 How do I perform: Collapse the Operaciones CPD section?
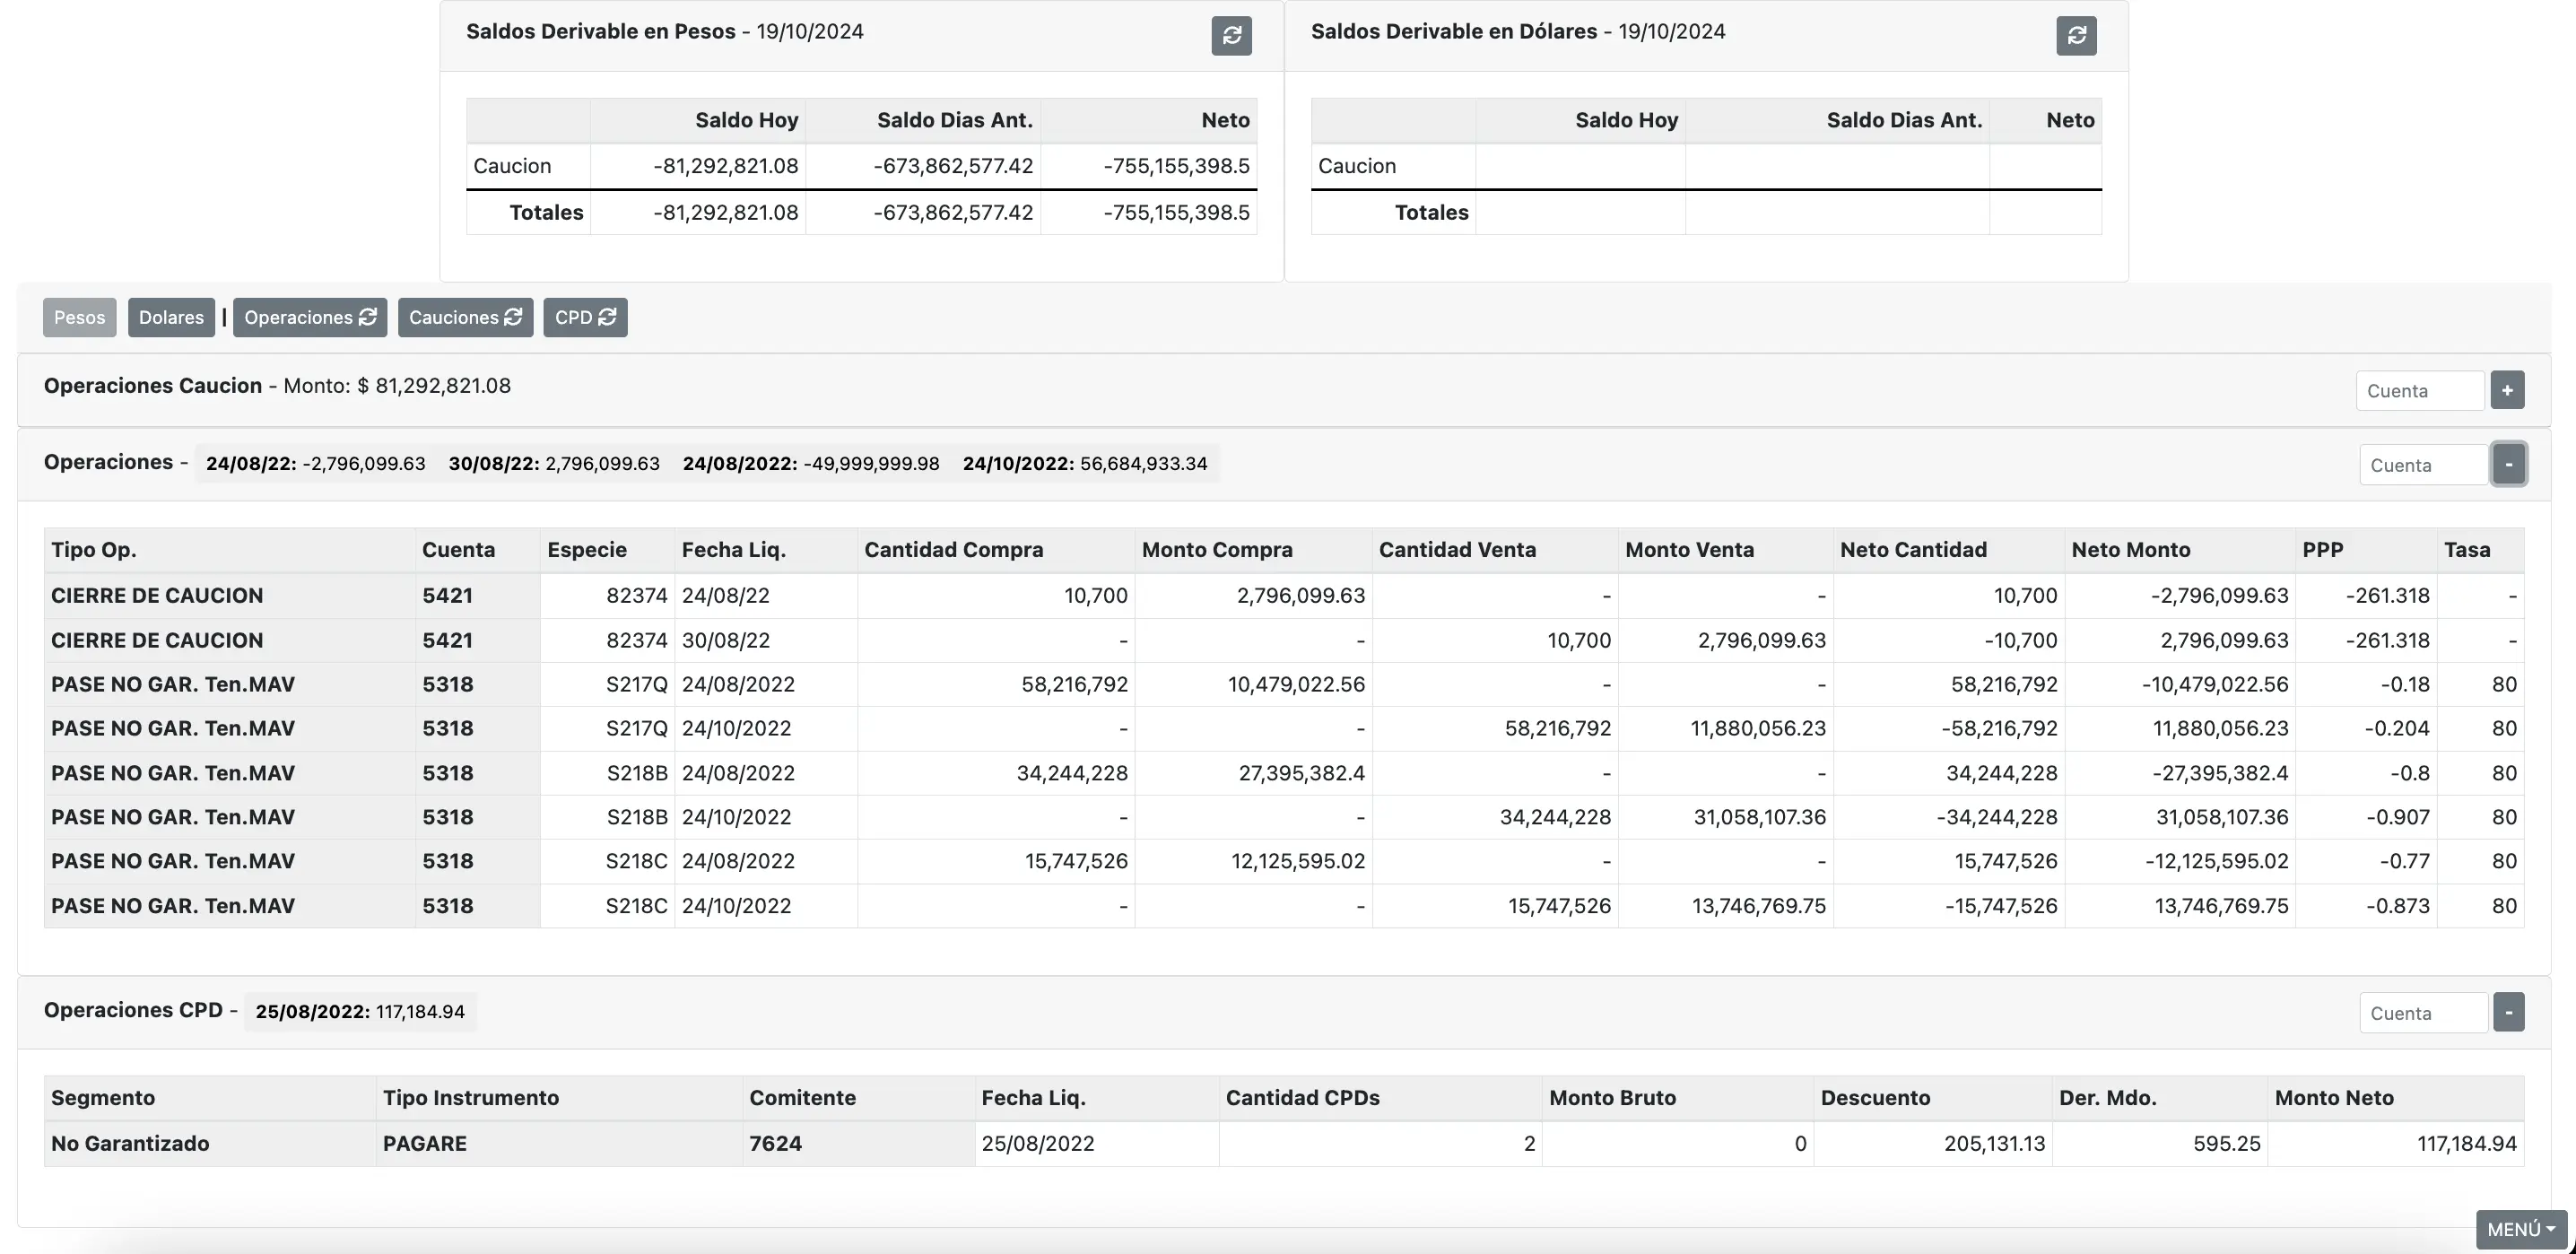[2508, 1012]
